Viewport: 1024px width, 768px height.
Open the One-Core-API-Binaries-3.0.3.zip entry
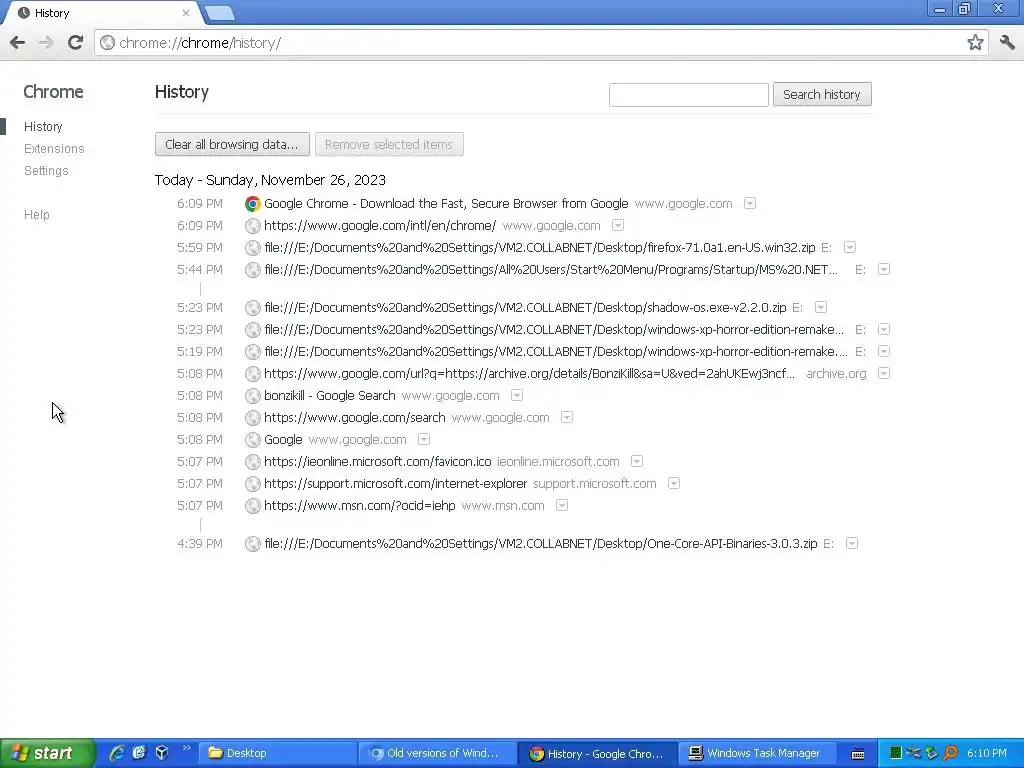541,543
